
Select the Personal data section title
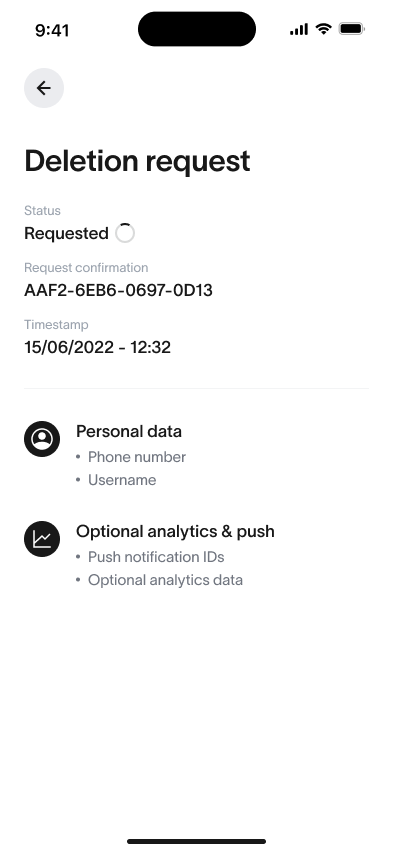coord(129,431)
